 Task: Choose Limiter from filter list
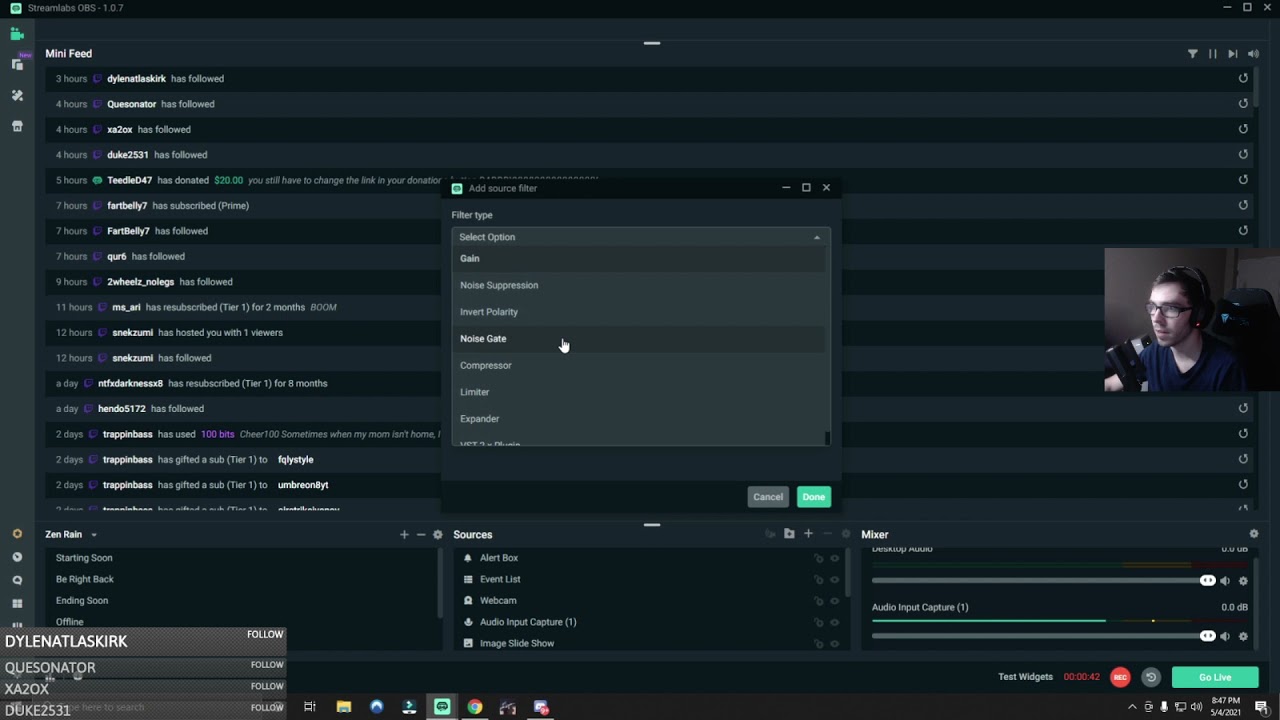[x=640, y=392]
